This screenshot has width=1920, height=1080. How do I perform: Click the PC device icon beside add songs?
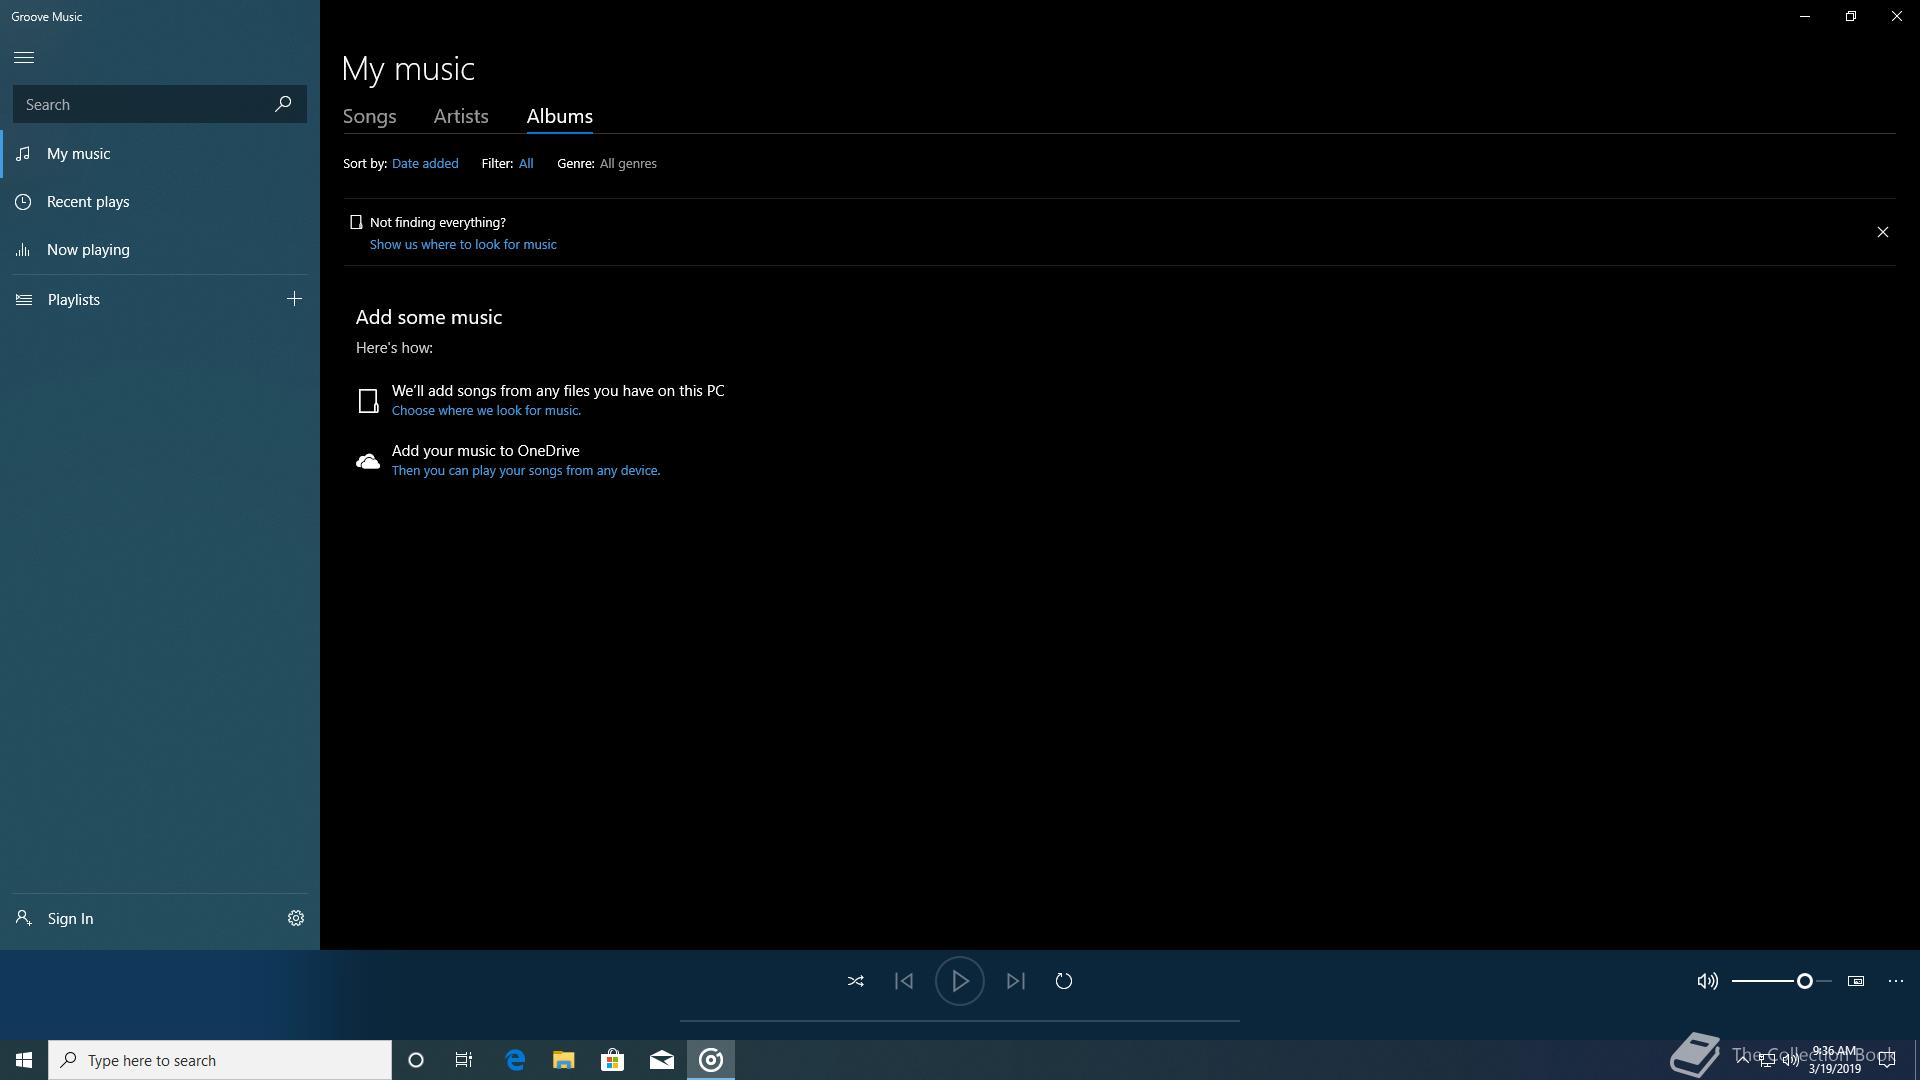[x=368, y=401]
